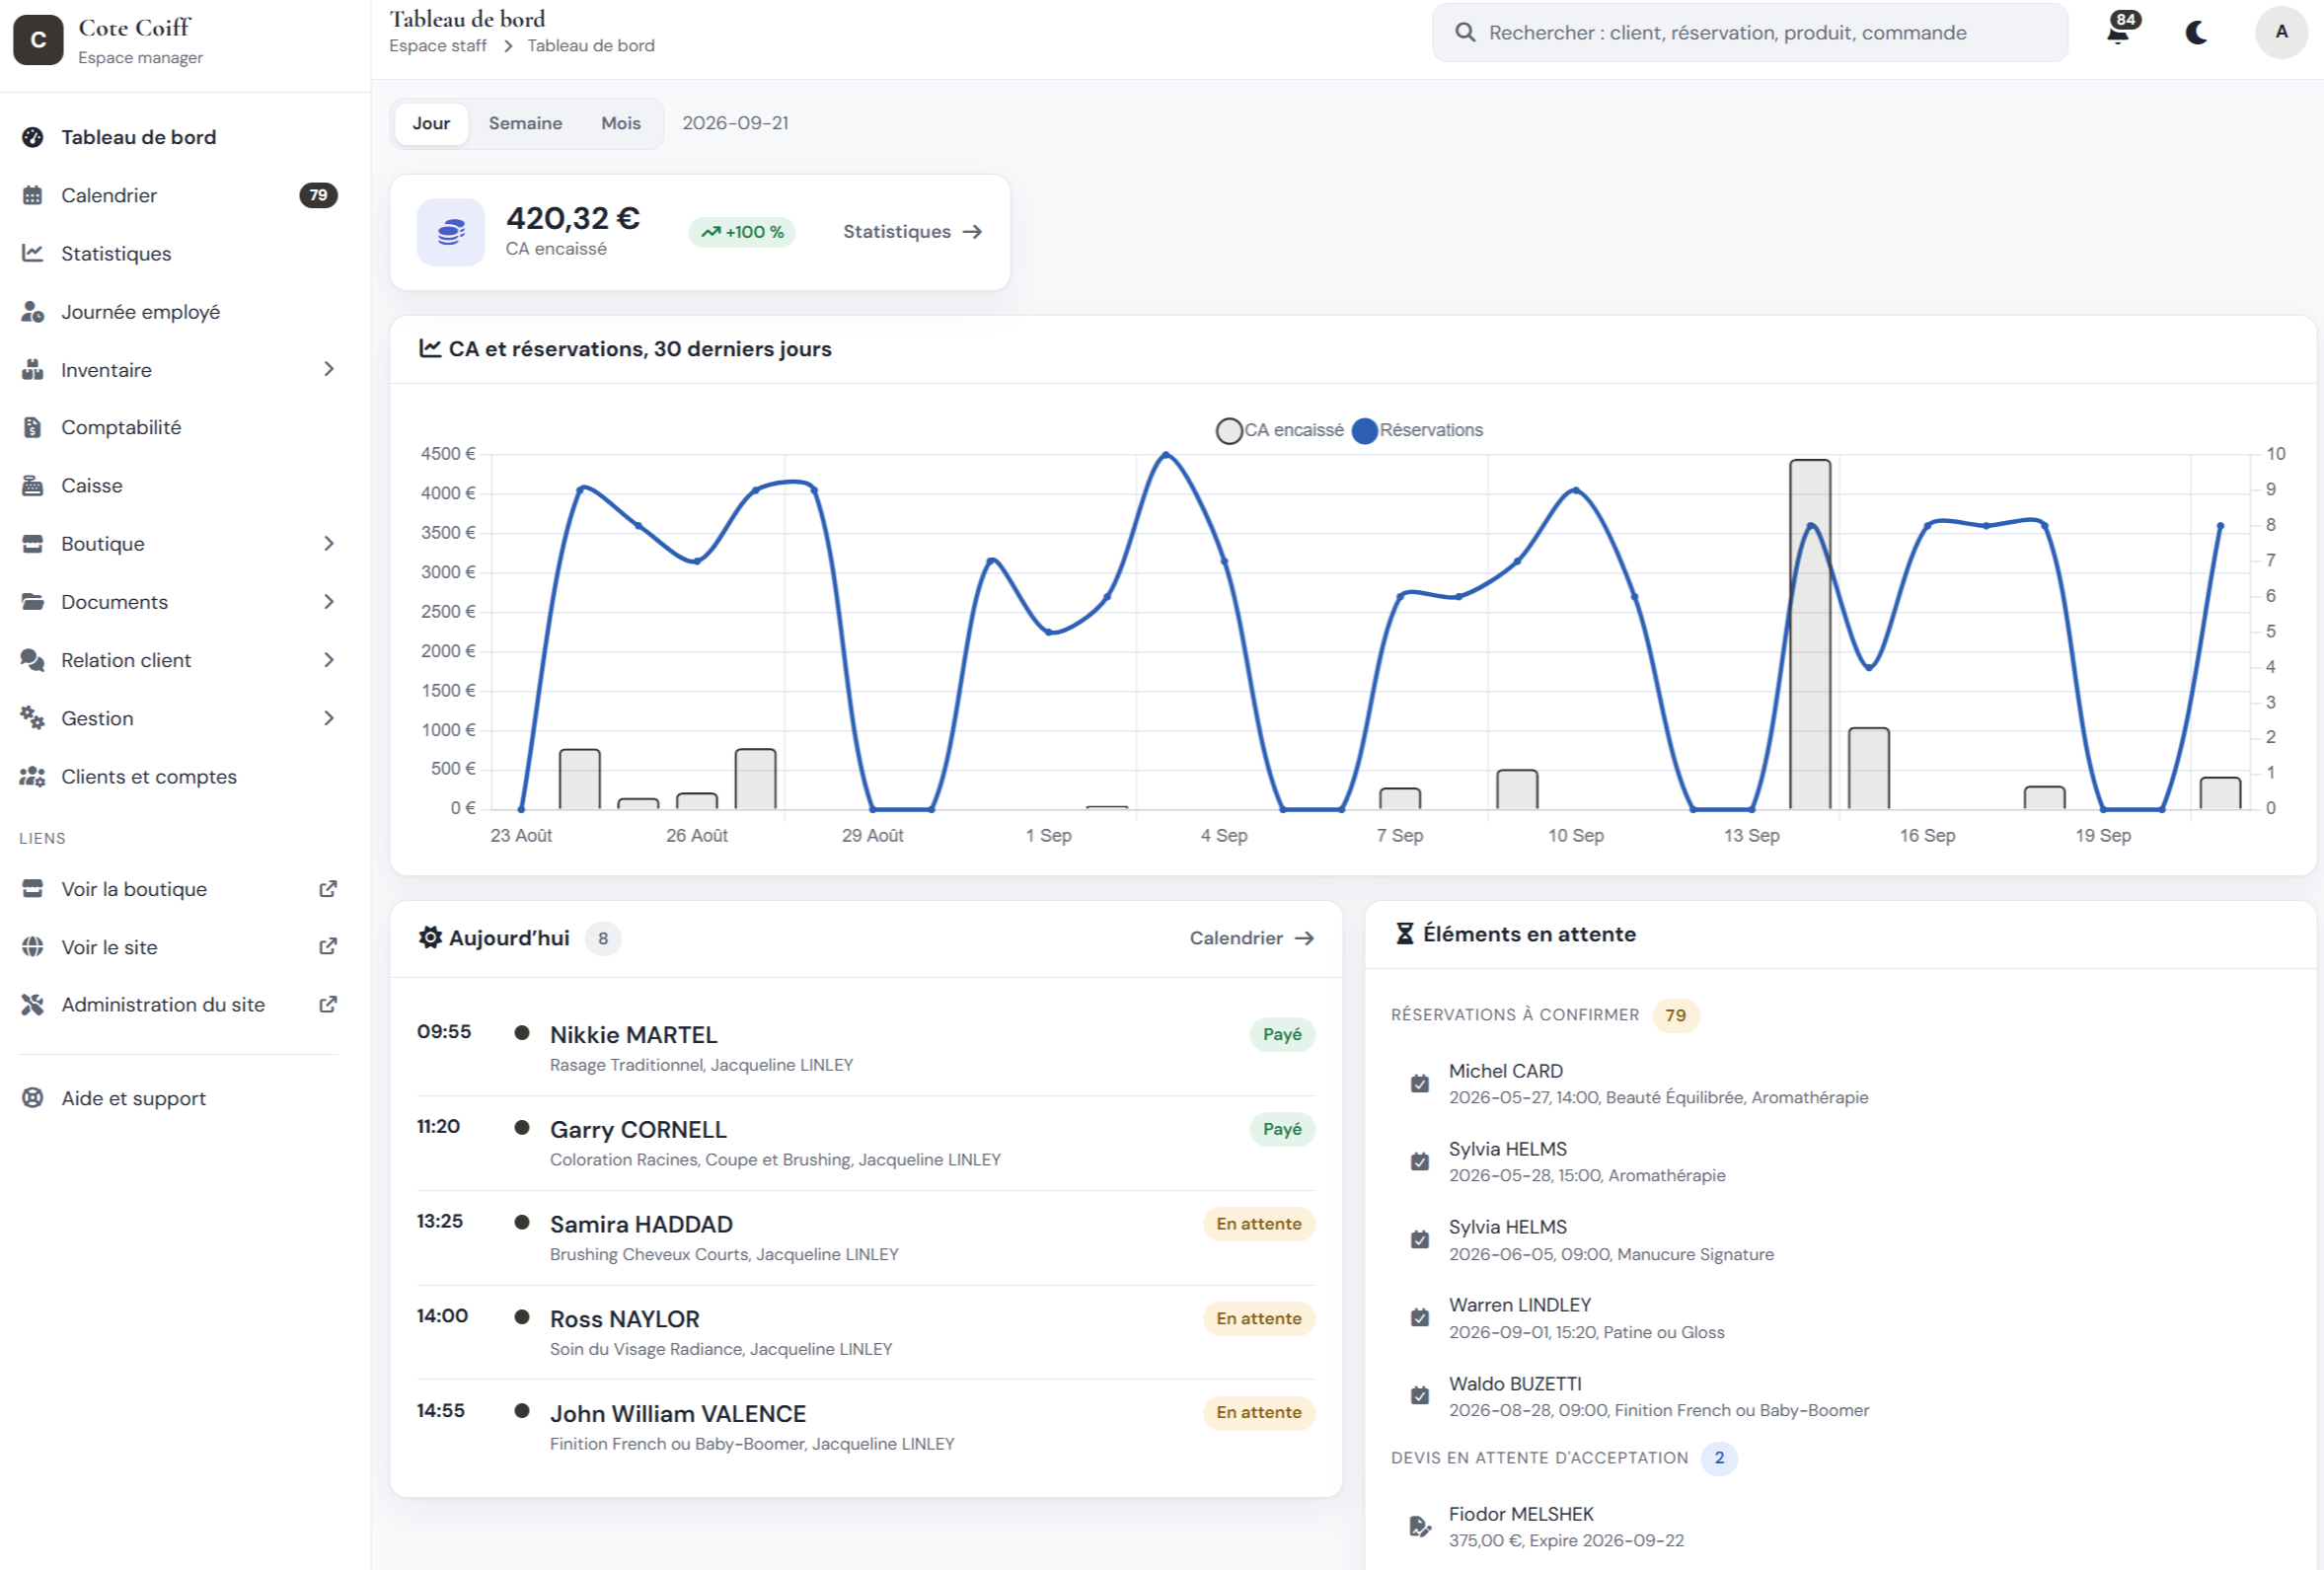Image resolution: width=2324 pixels, height=1570 pixels.
Task: Focus the Rechercher search field
Action: (x=1750, y=32)
